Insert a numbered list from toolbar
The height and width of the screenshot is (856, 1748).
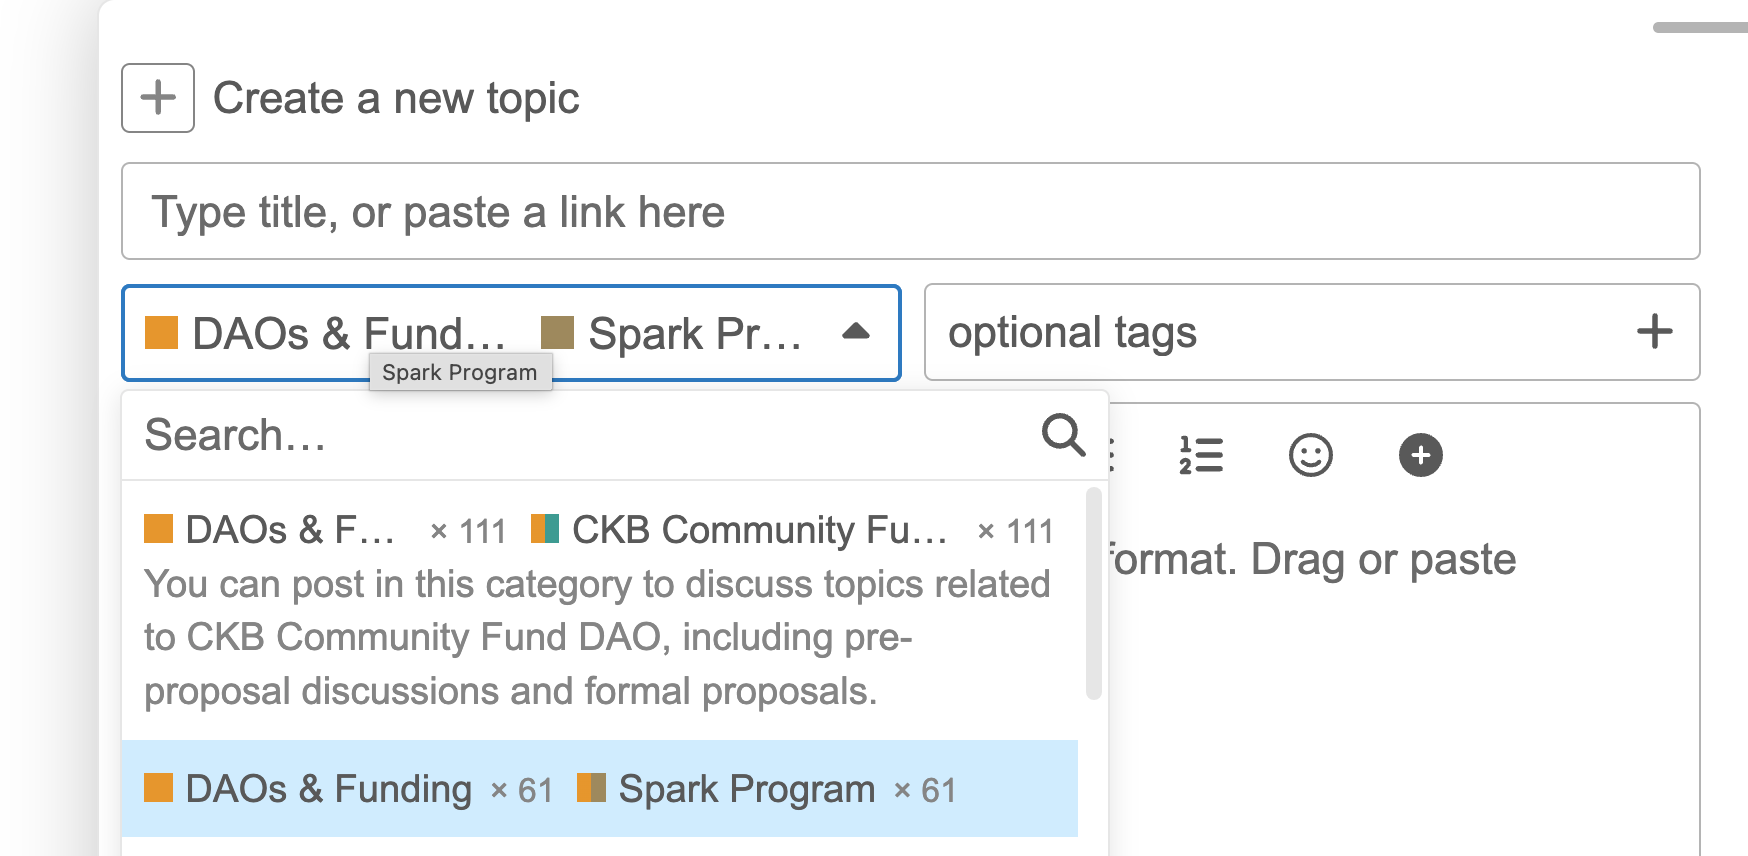point(1201,455)
